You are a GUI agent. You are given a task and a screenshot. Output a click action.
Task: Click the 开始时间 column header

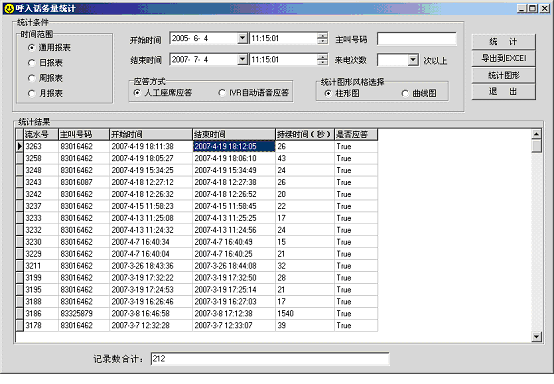pyautogui.click(x=151, y=135)
